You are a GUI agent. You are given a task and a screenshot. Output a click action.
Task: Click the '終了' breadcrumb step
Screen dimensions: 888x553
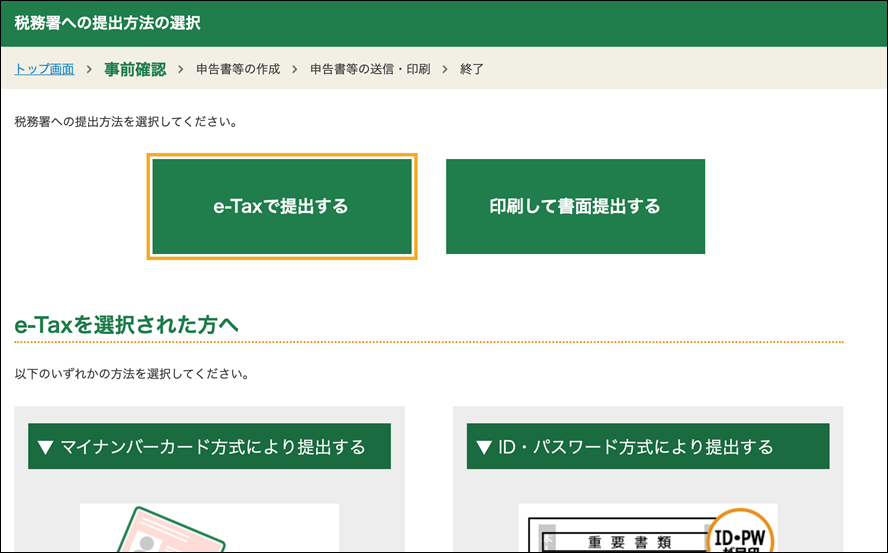tap(472, 69)
